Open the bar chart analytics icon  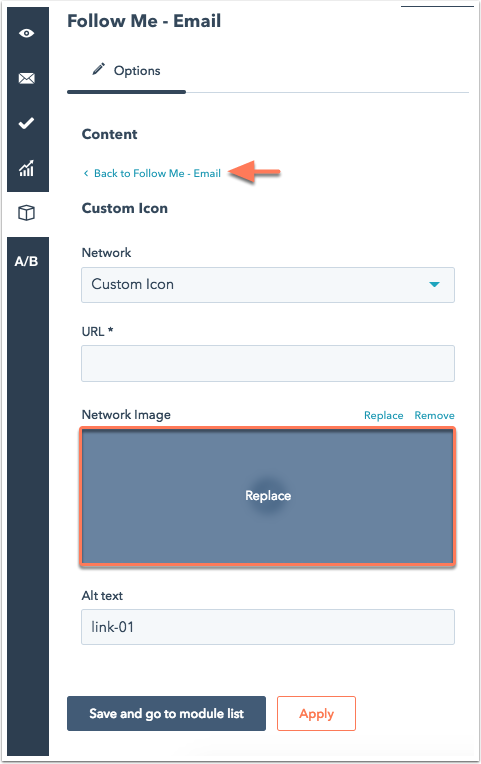pos(26,168)
